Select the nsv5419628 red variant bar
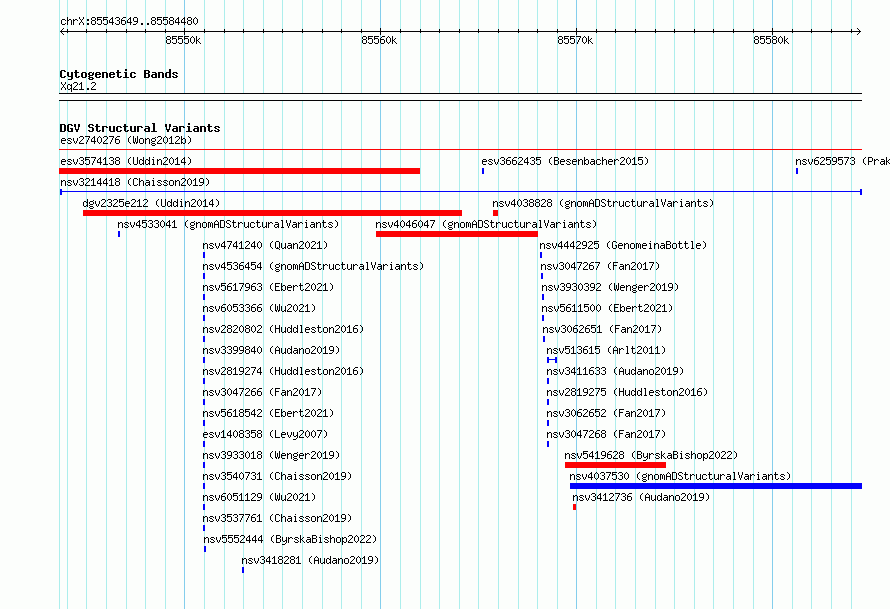890x609 pixels. click(x=615, y=465)
